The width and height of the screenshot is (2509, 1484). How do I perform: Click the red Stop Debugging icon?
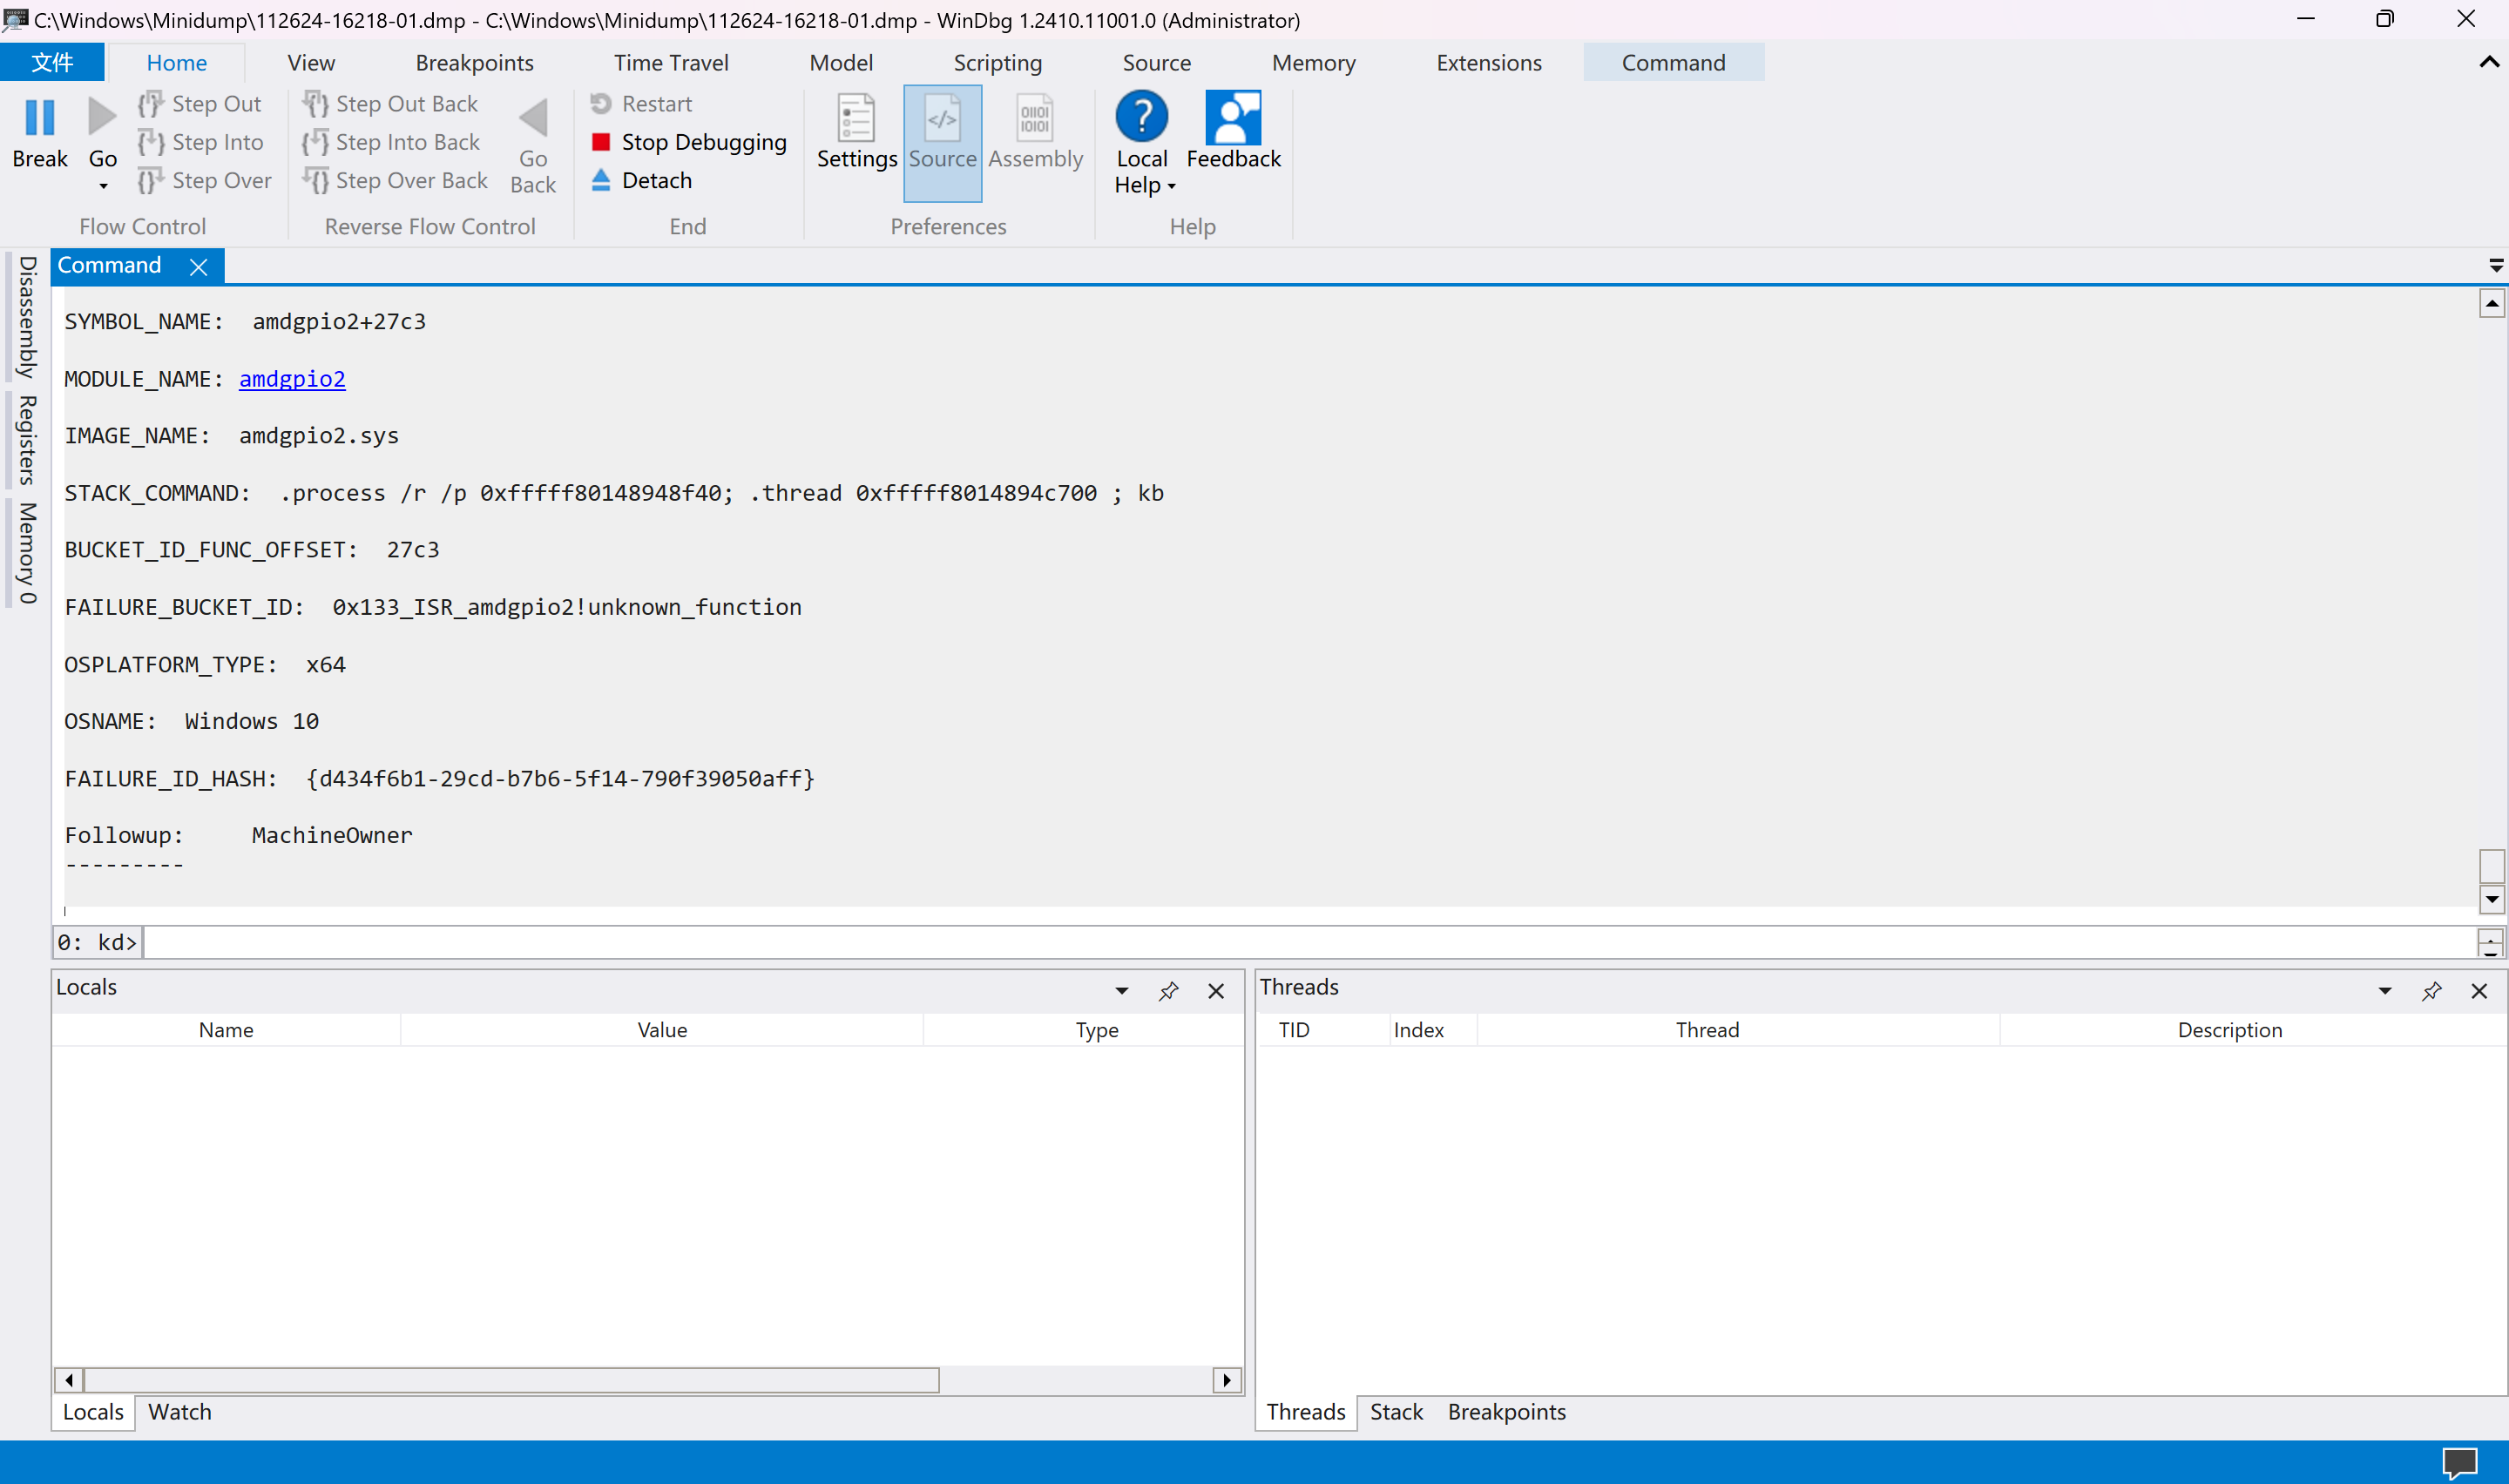(601, 142)
